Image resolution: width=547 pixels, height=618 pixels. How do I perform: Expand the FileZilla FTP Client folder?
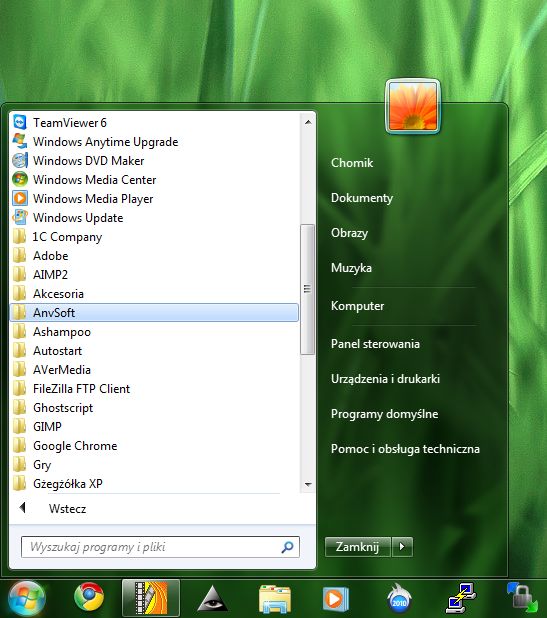[154, 389]
